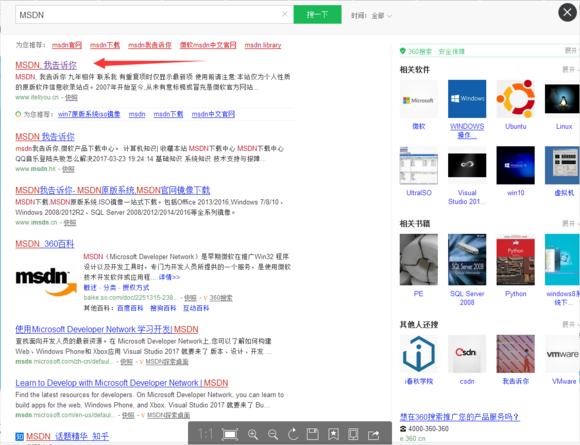Zoom in using the magnifier plus icon
The image size is (580, 445).
(253, 434)
